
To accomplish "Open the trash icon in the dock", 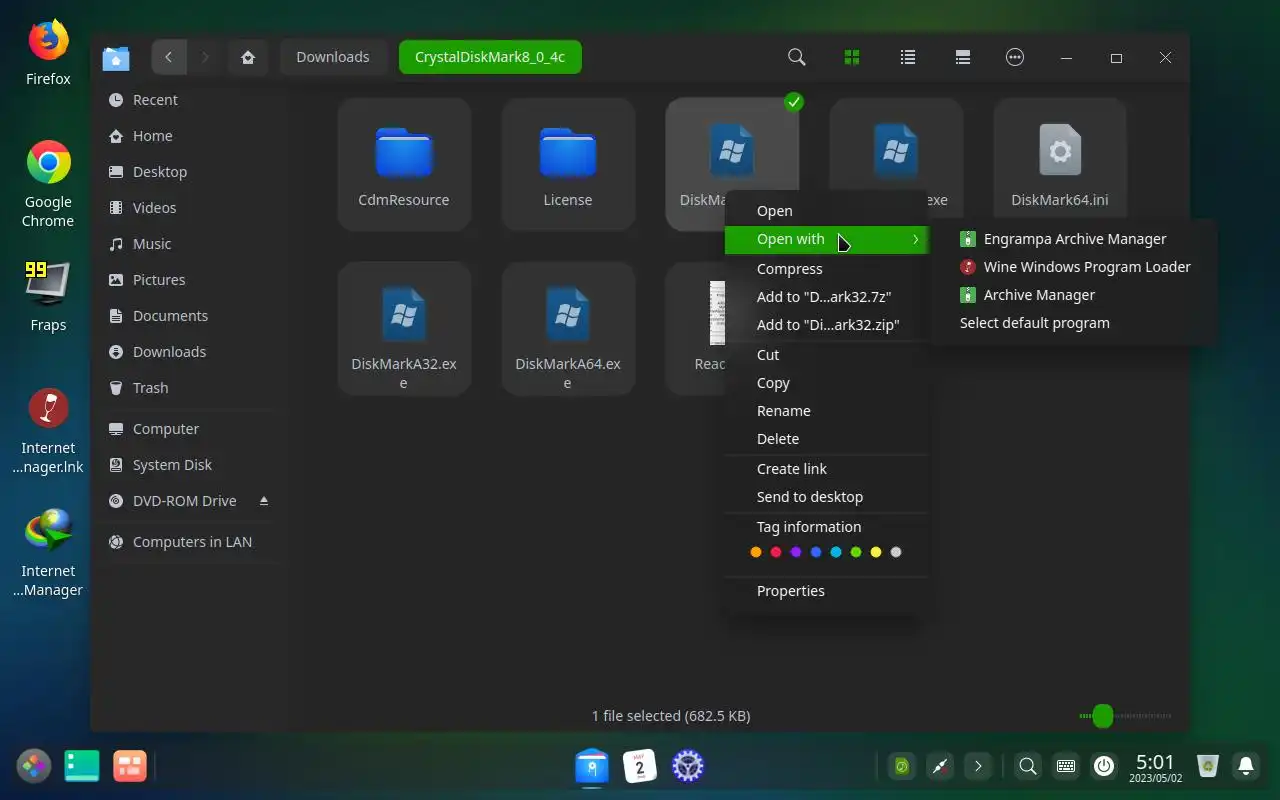I will (1208, 766).
